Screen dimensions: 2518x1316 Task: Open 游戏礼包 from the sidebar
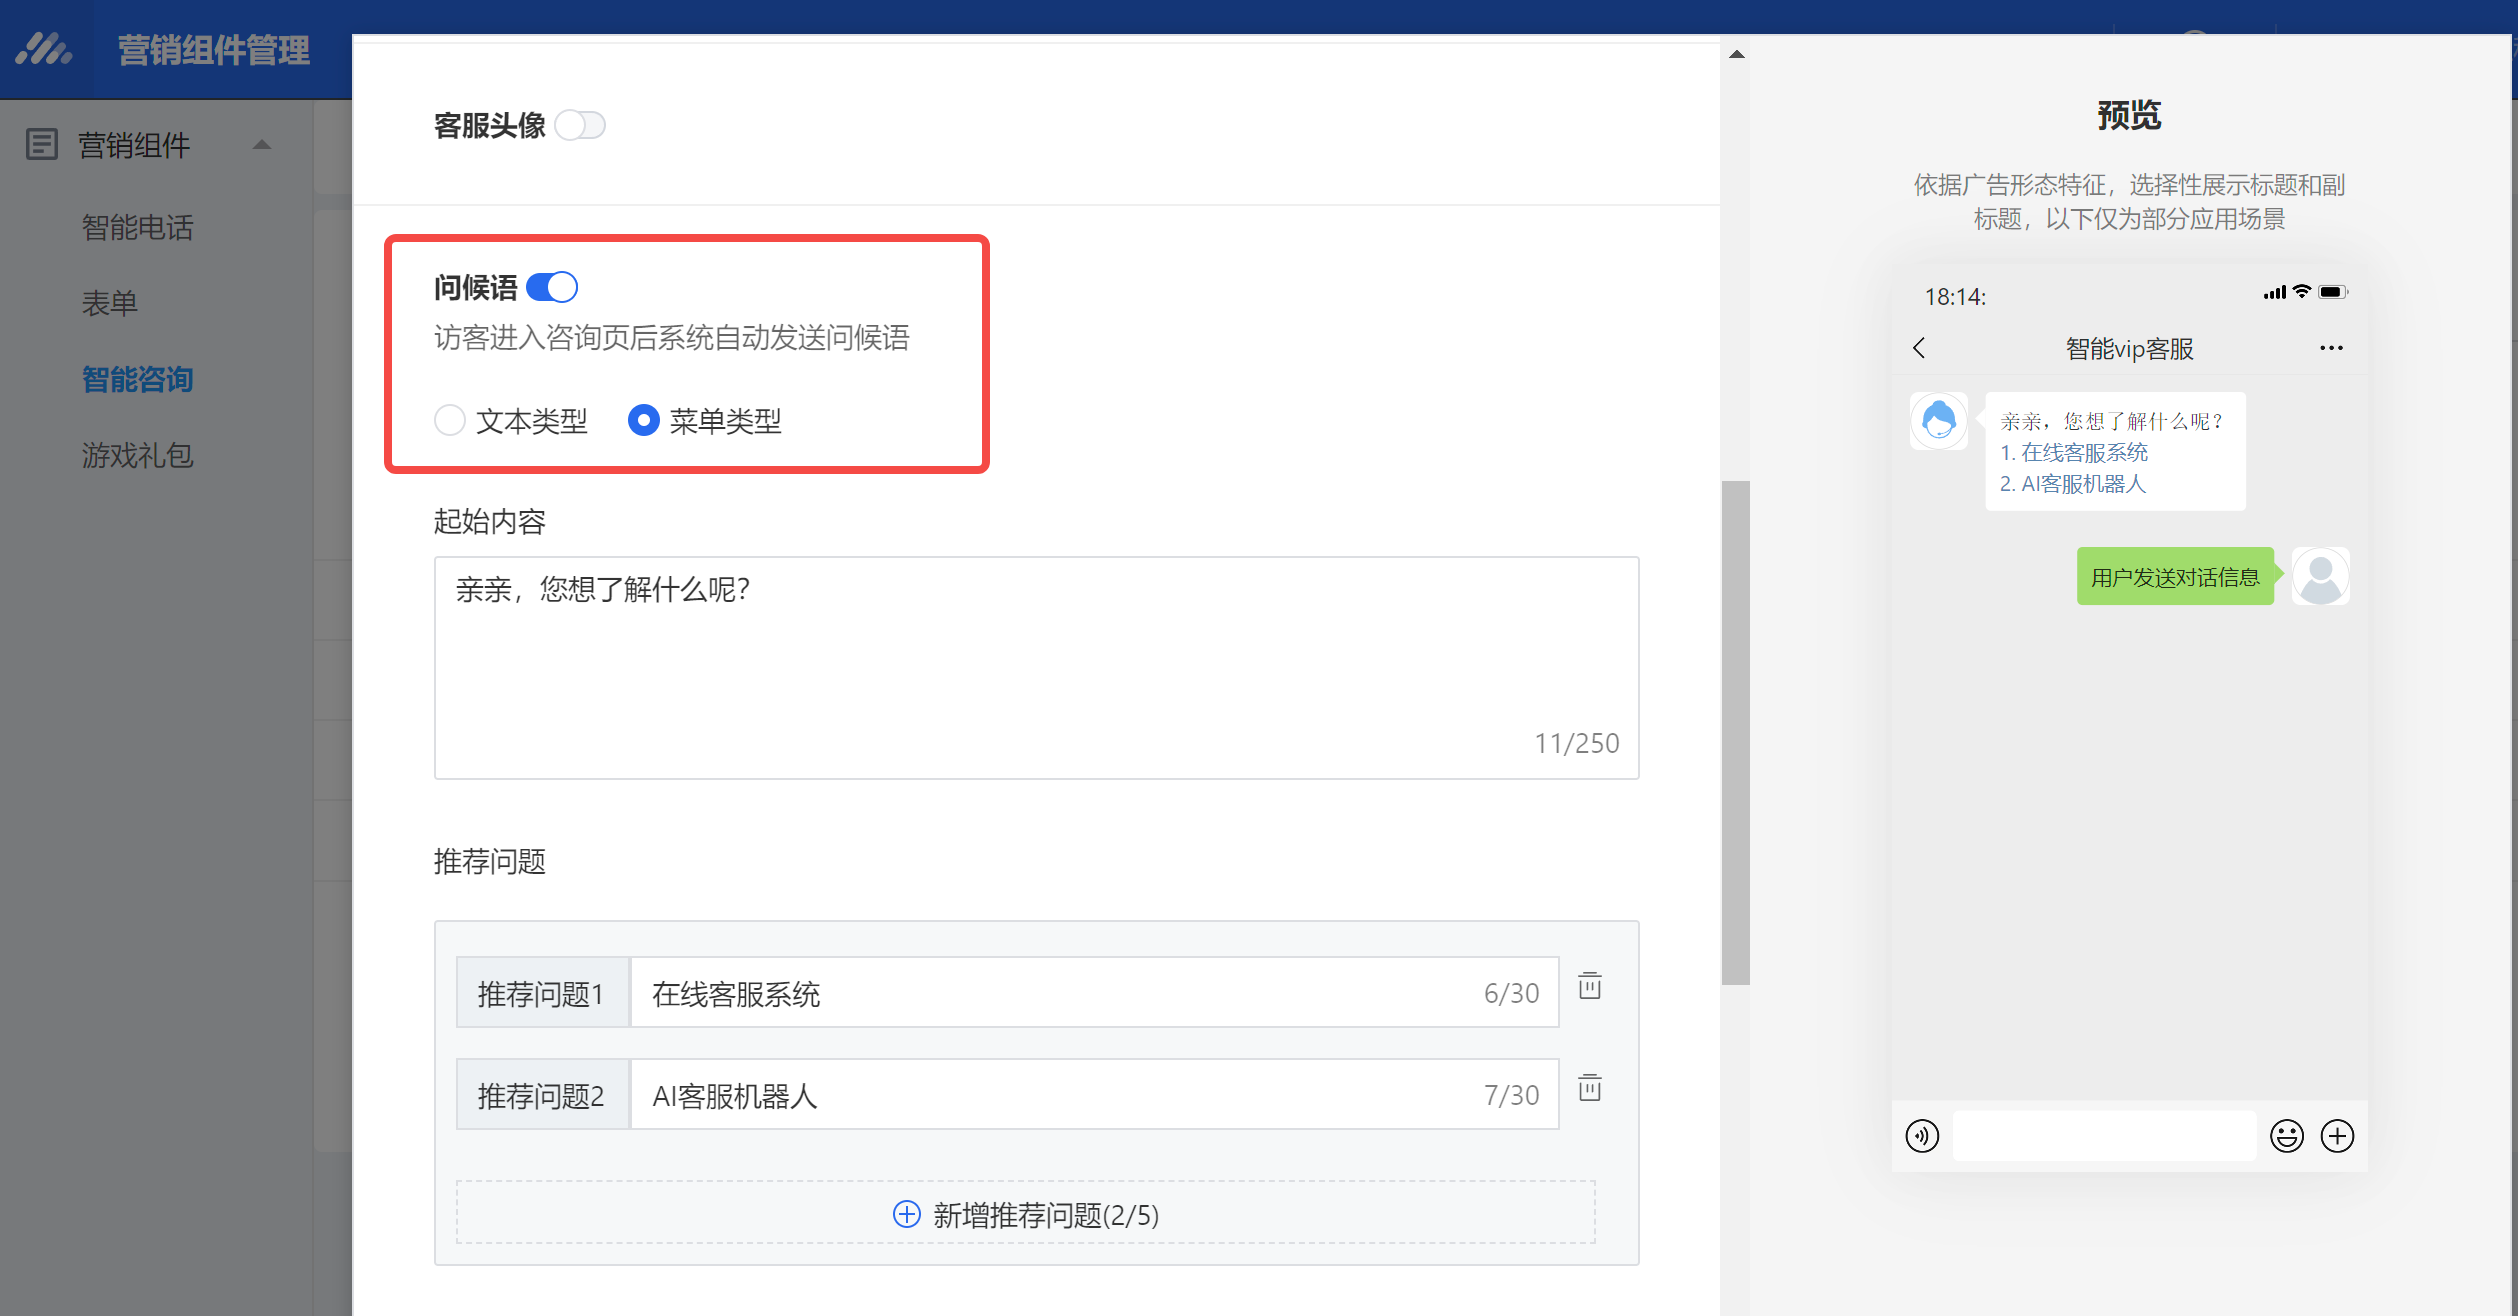coord(138,456)
